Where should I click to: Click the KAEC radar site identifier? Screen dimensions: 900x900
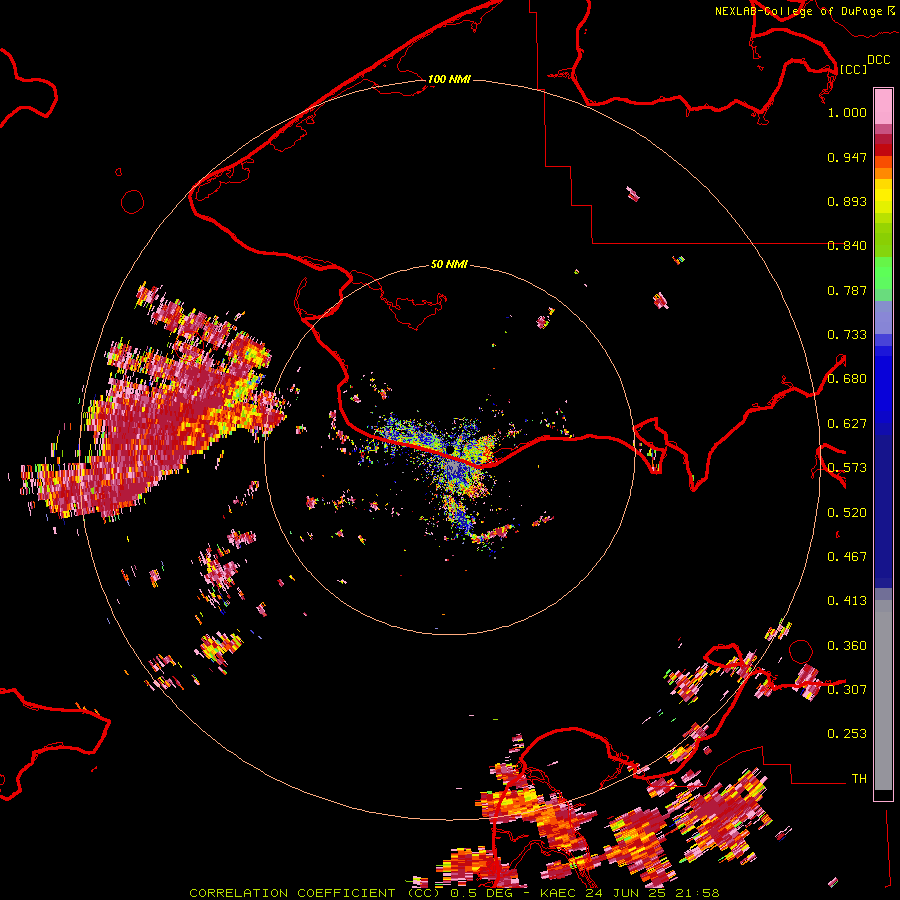coord(557,893)
